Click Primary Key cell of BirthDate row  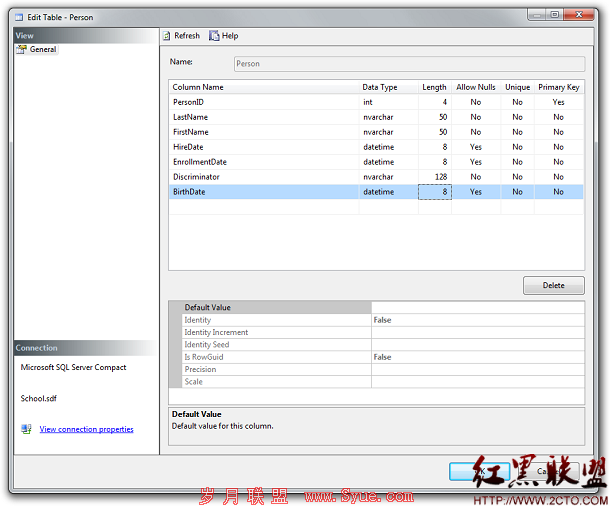point(559,192)
